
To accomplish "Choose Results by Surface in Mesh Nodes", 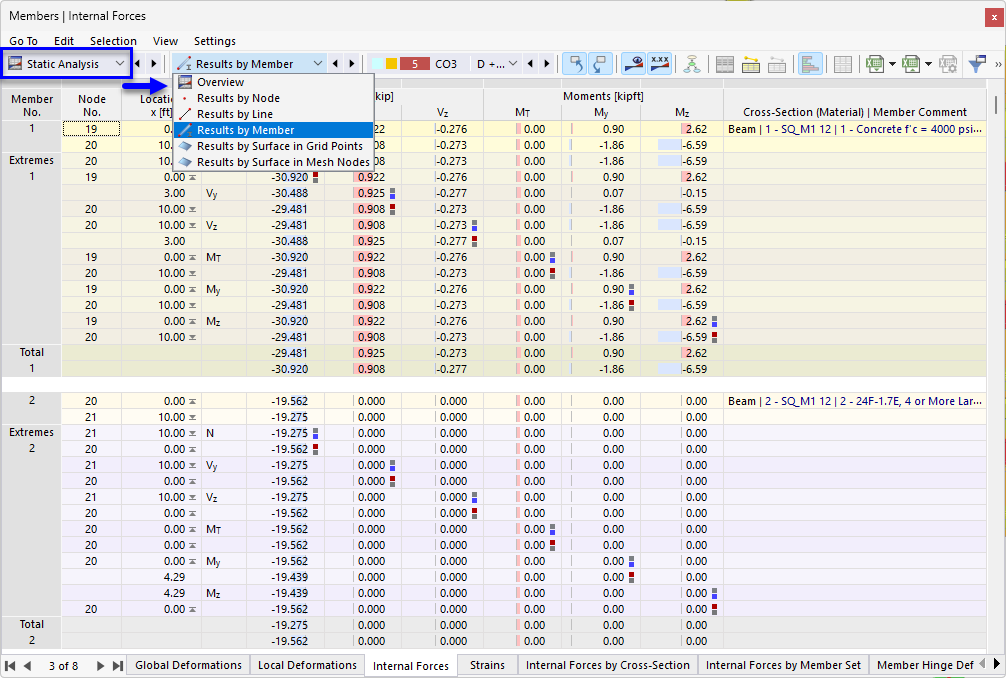I will pyautogui.click(x=273, y=162).
